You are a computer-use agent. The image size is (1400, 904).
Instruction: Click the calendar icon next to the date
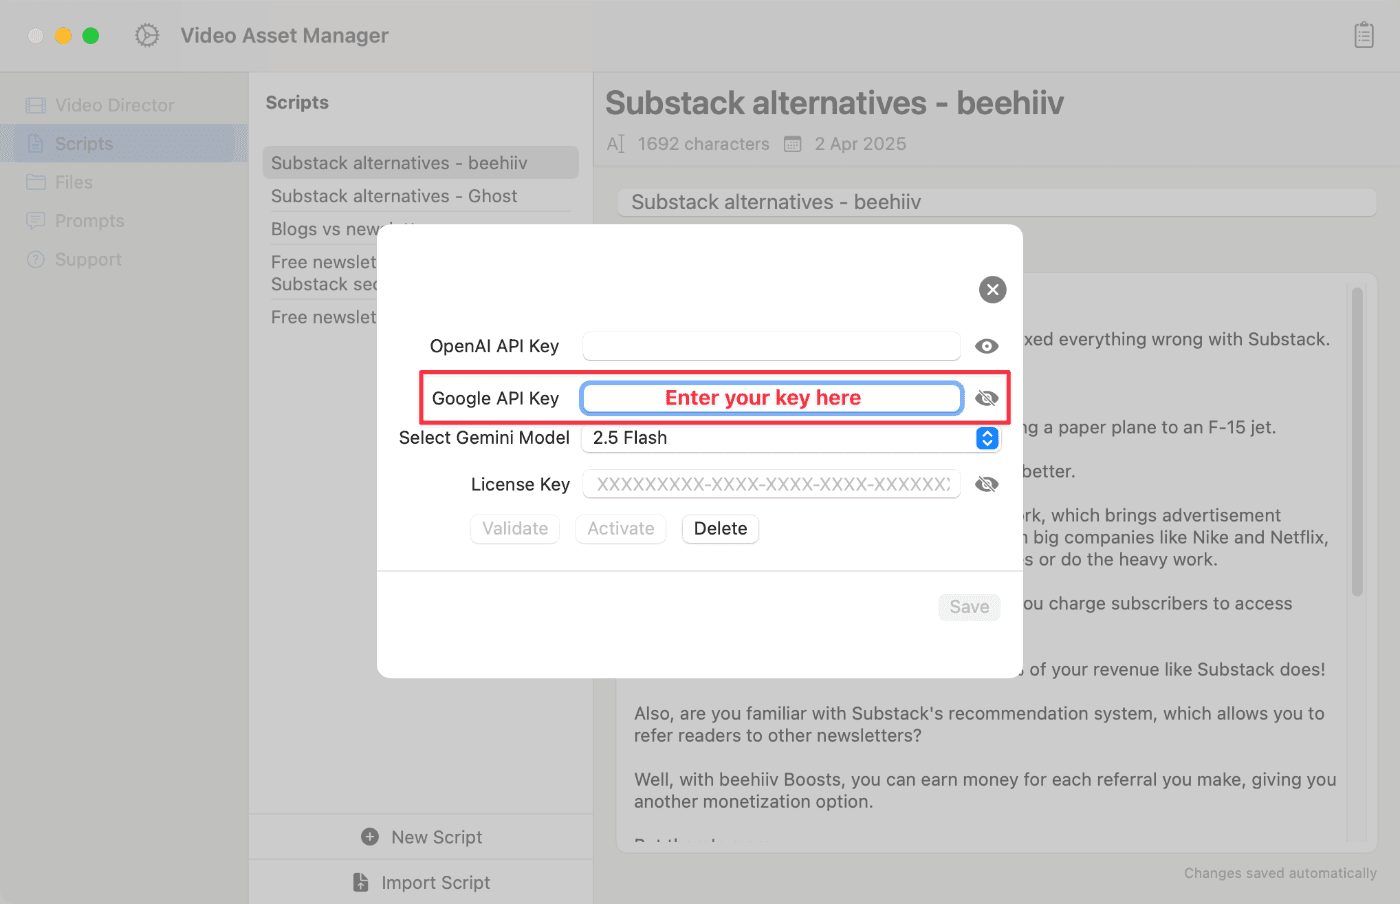792,143
